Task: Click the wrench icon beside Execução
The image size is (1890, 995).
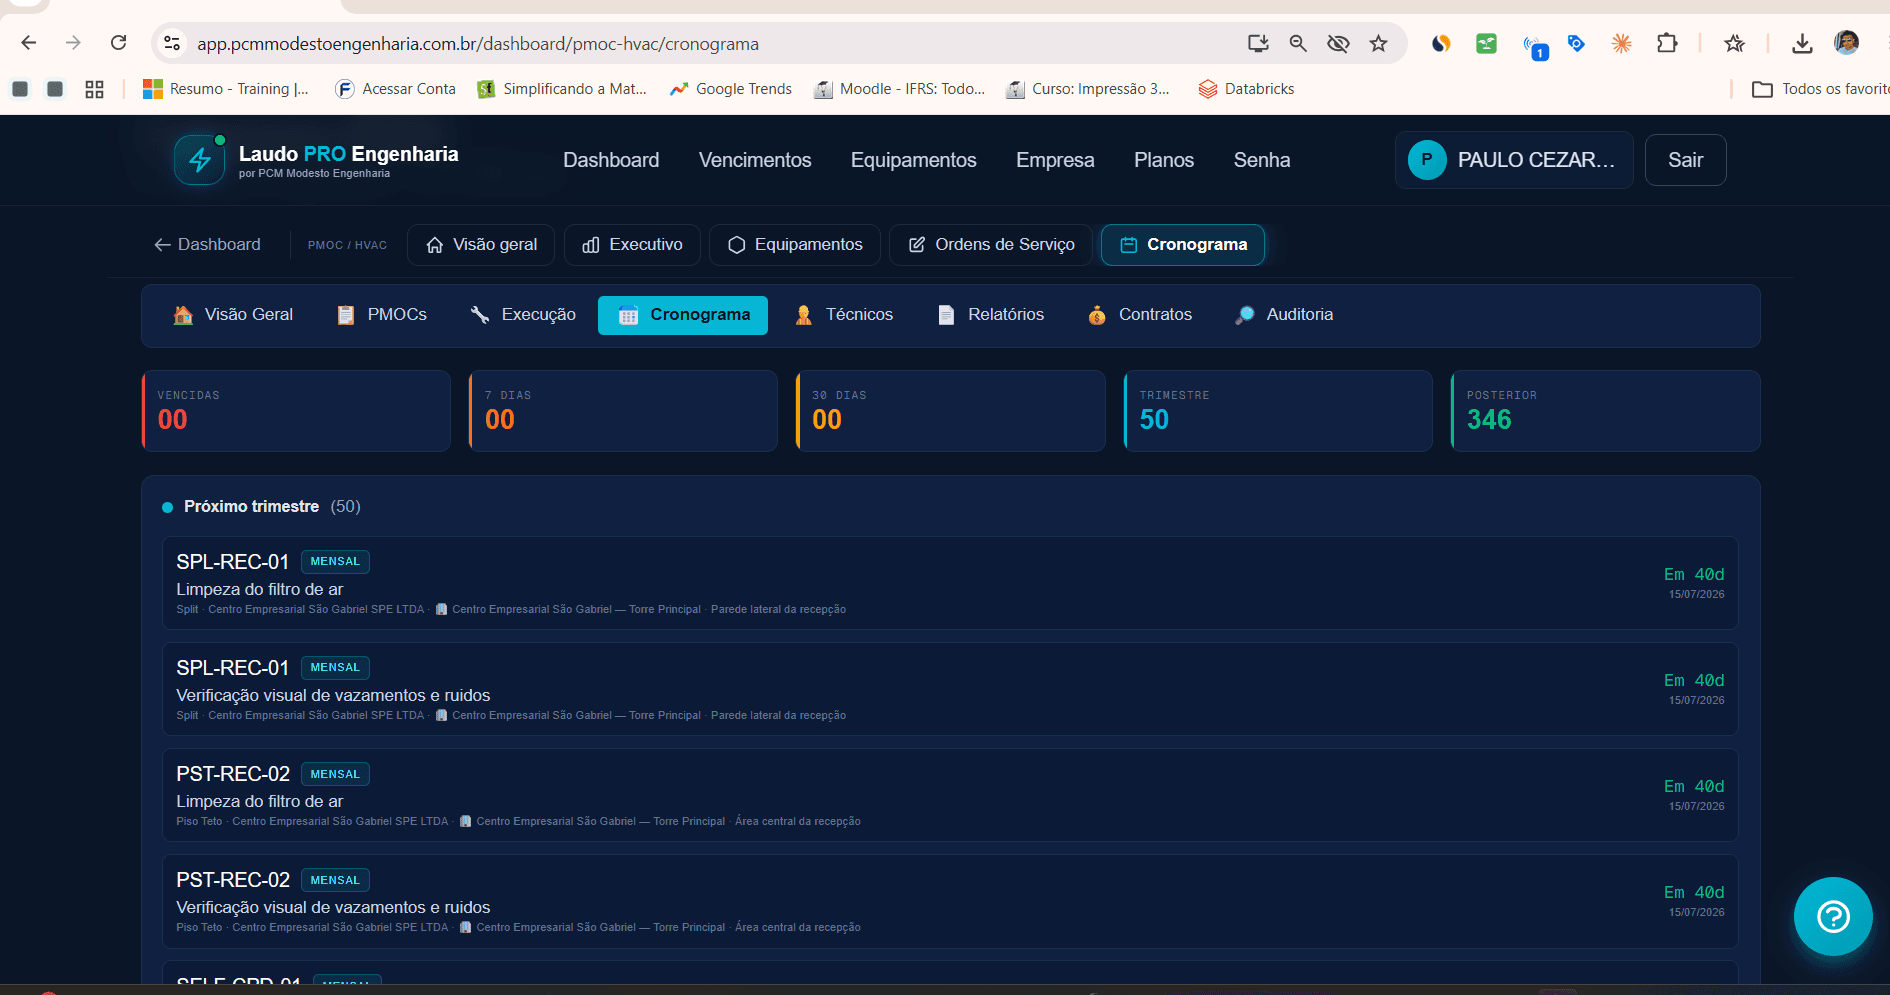Action: 480,315
